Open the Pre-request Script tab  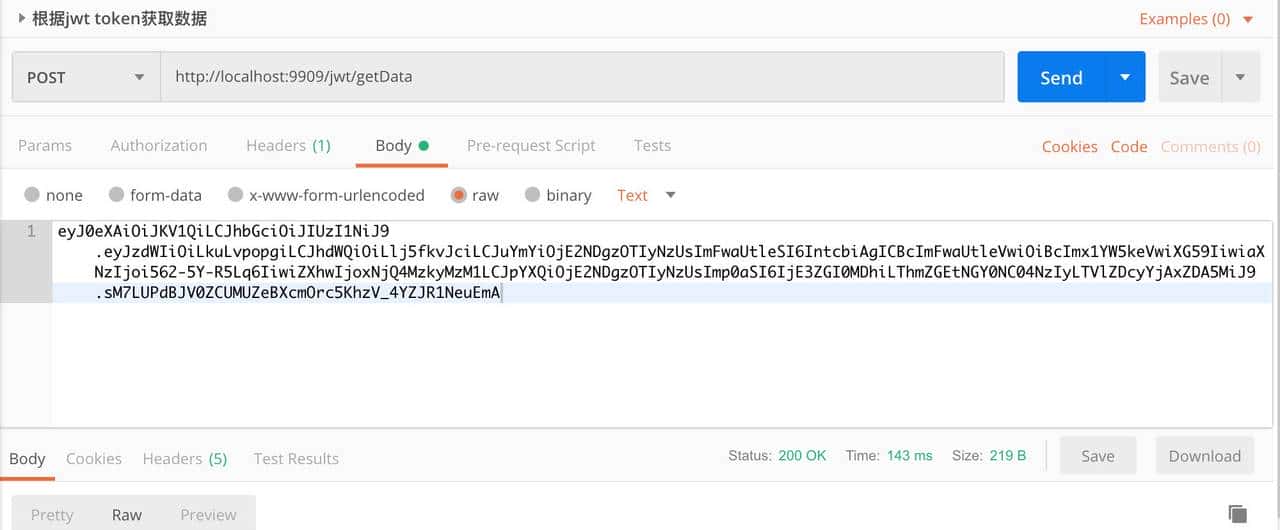point(531,146)
